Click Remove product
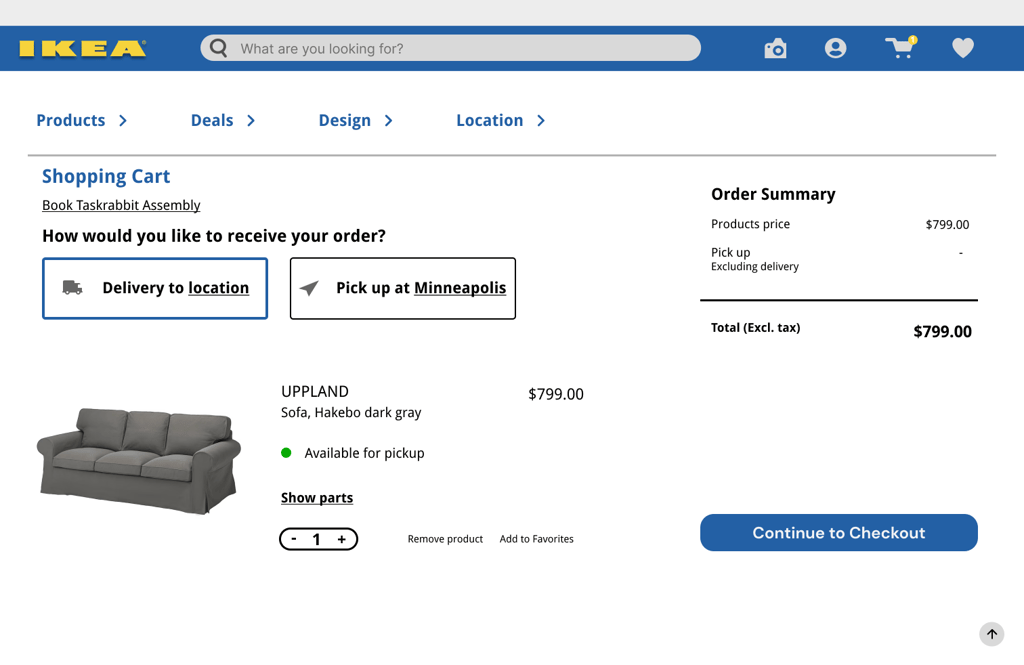 (x=445, y=539)
